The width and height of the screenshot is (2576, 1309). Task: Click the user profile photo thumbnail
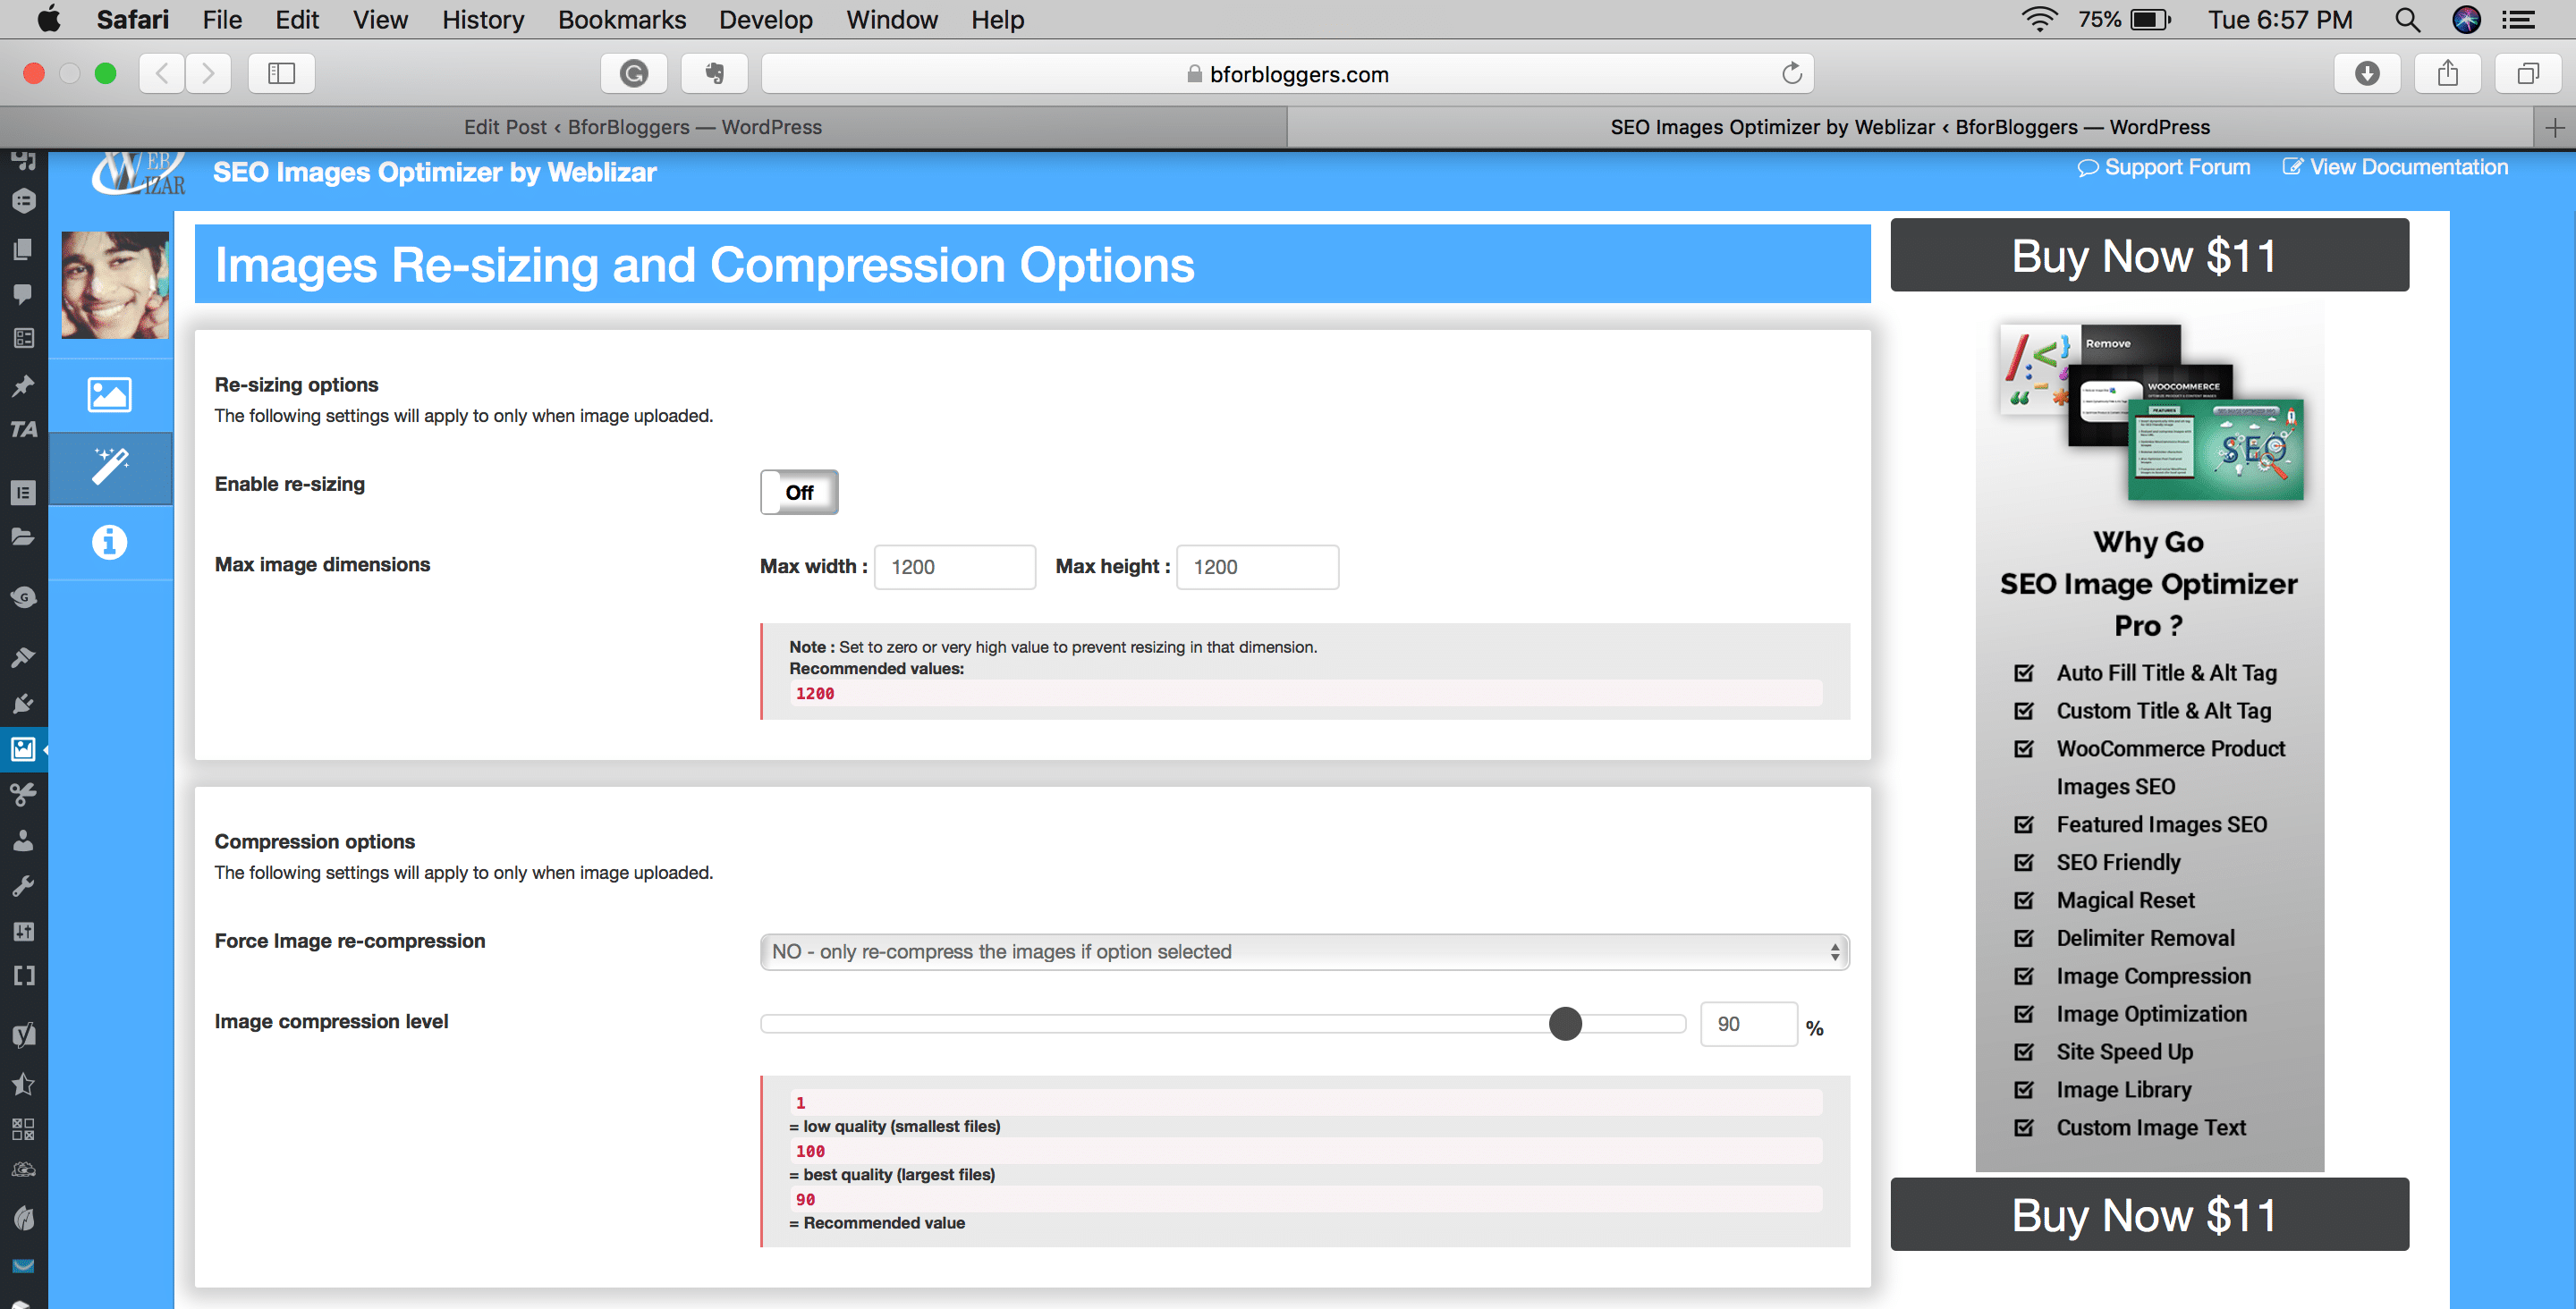pyautogui.click(x=115, y=285)
